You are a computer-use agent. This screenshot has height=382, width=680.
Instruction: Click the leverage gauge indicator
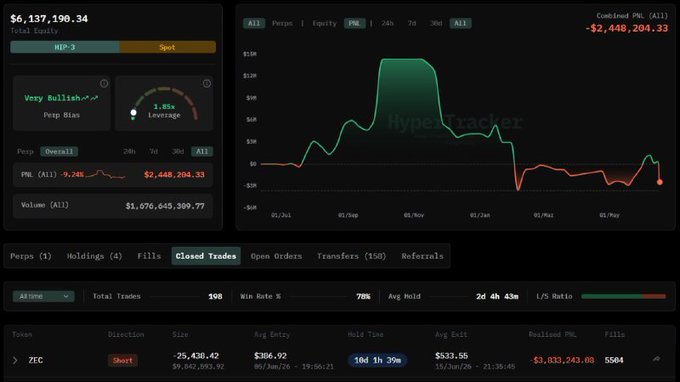pos(133,113)
